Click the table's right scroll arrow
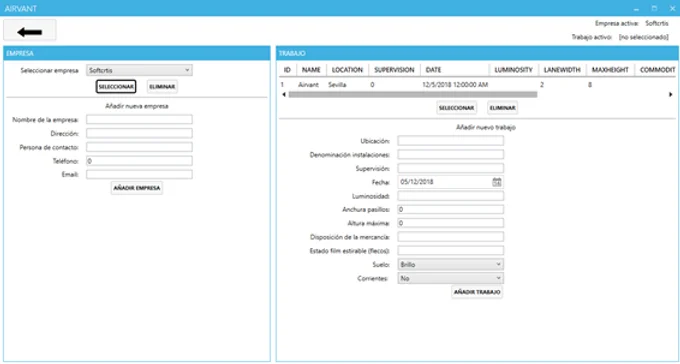Screen dimensions: 680x364 coord(670,95)
